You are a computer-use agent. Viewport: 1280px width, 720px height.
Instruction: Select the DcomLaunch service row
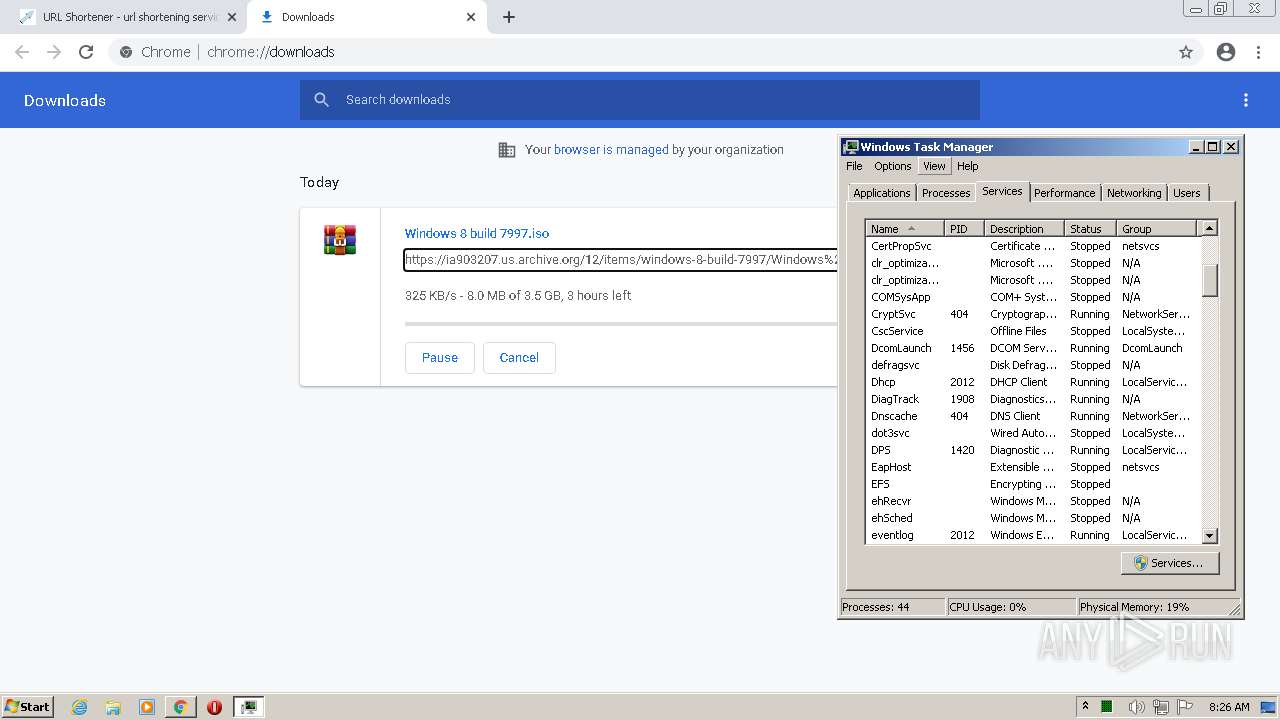[1033, 348]
